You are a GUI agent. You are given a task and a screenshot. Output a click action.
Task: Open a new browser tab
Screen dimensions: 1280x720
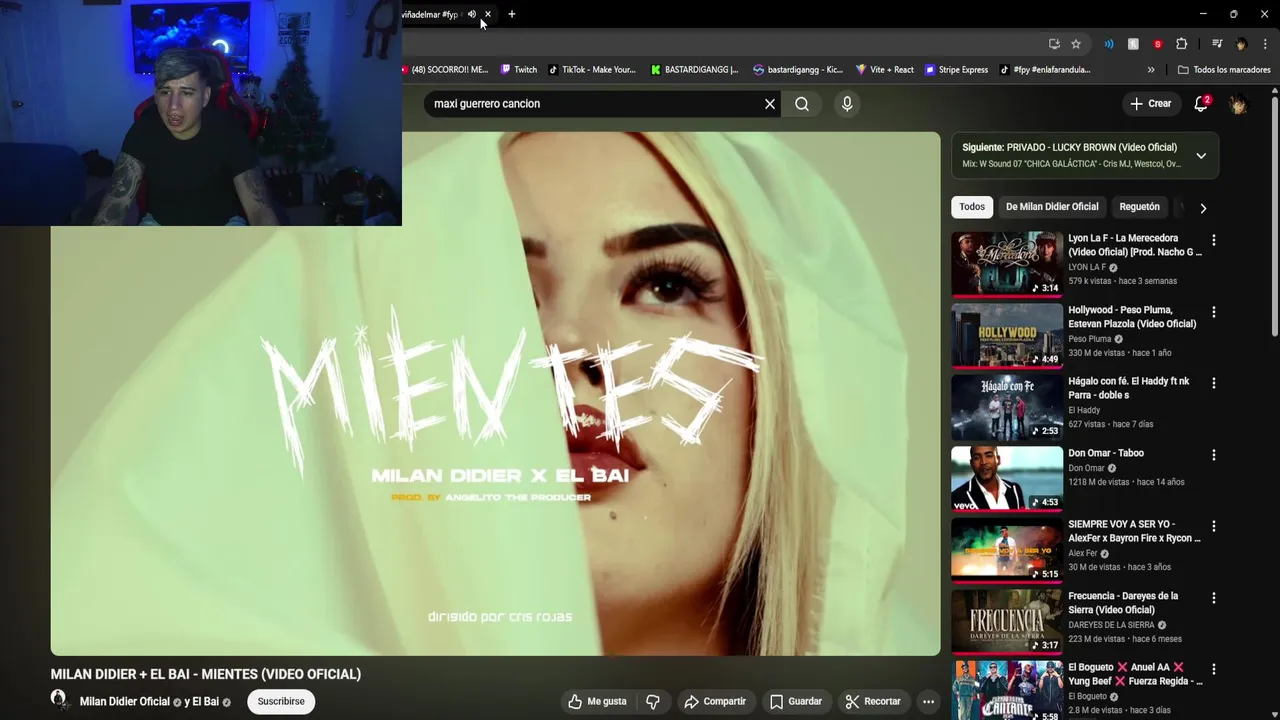512,14
